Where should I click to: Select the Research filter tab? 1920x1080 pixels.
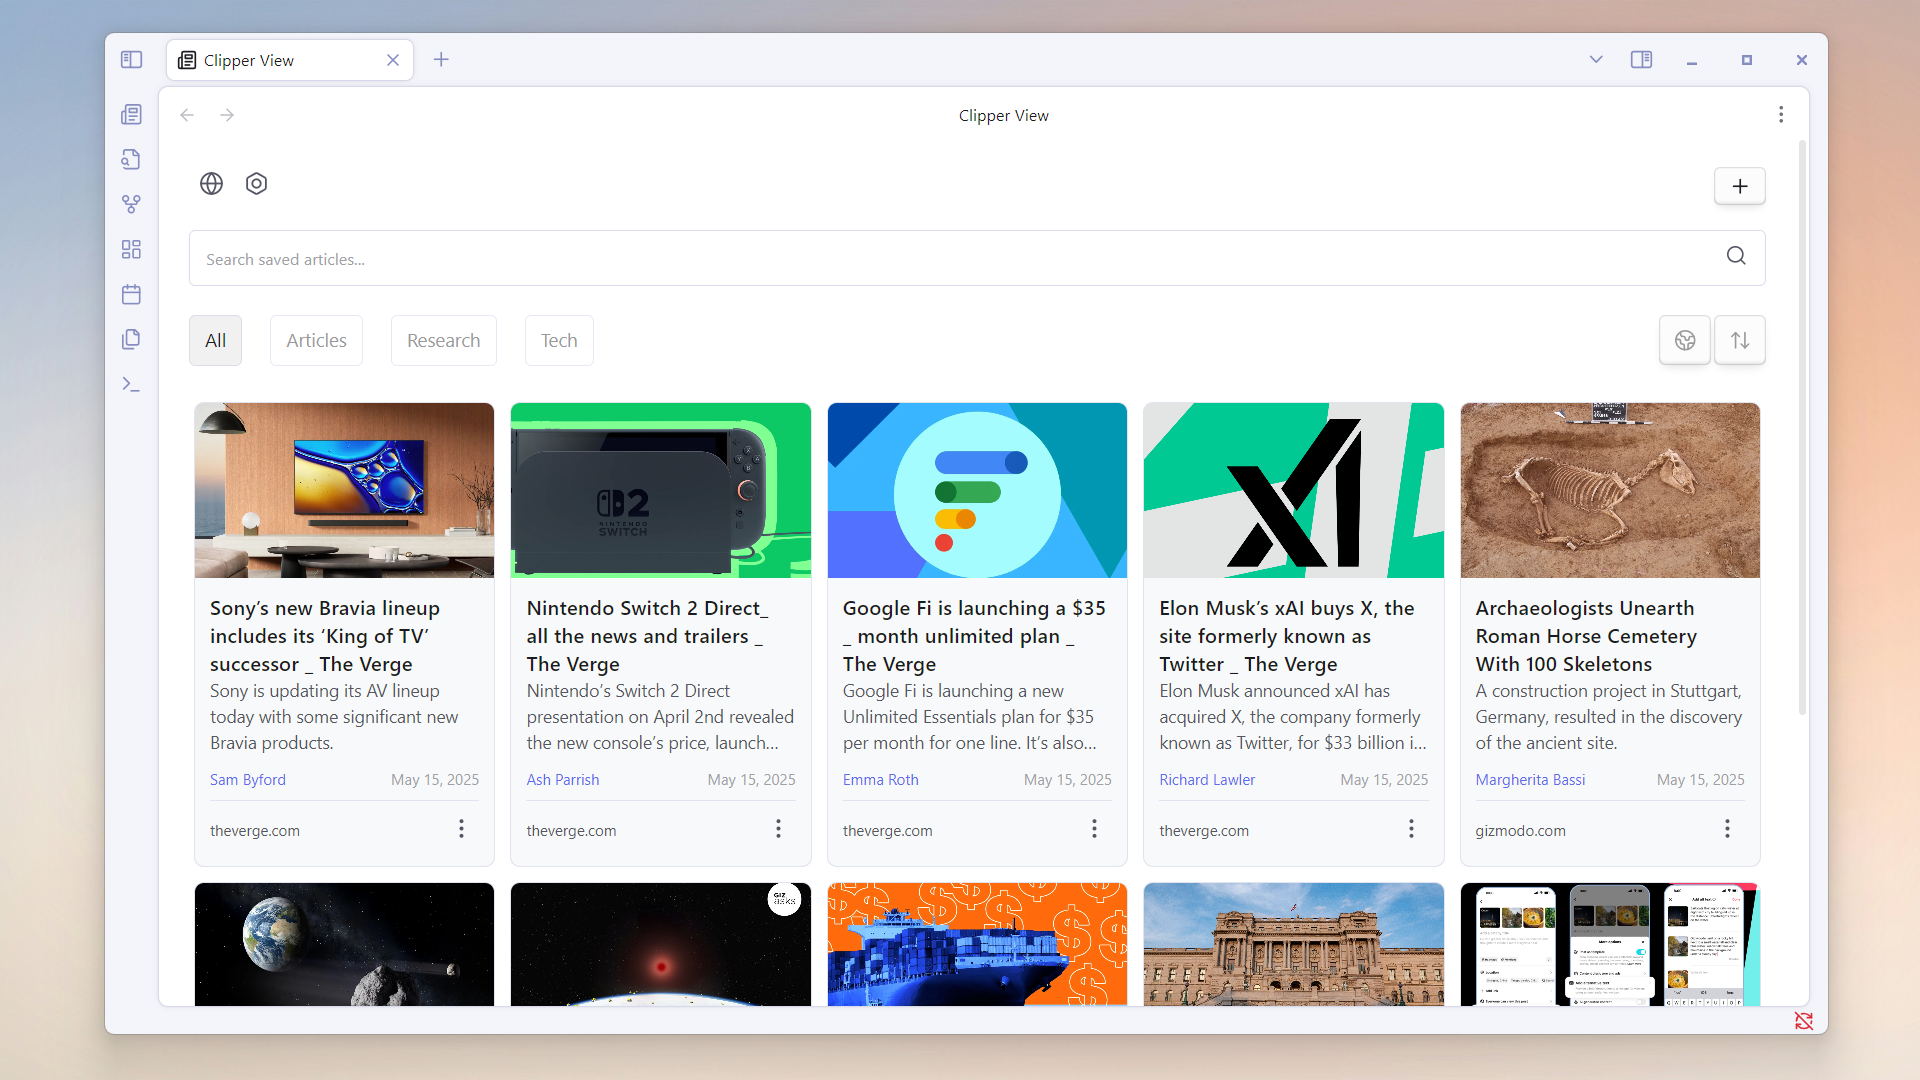pos(443,341)
